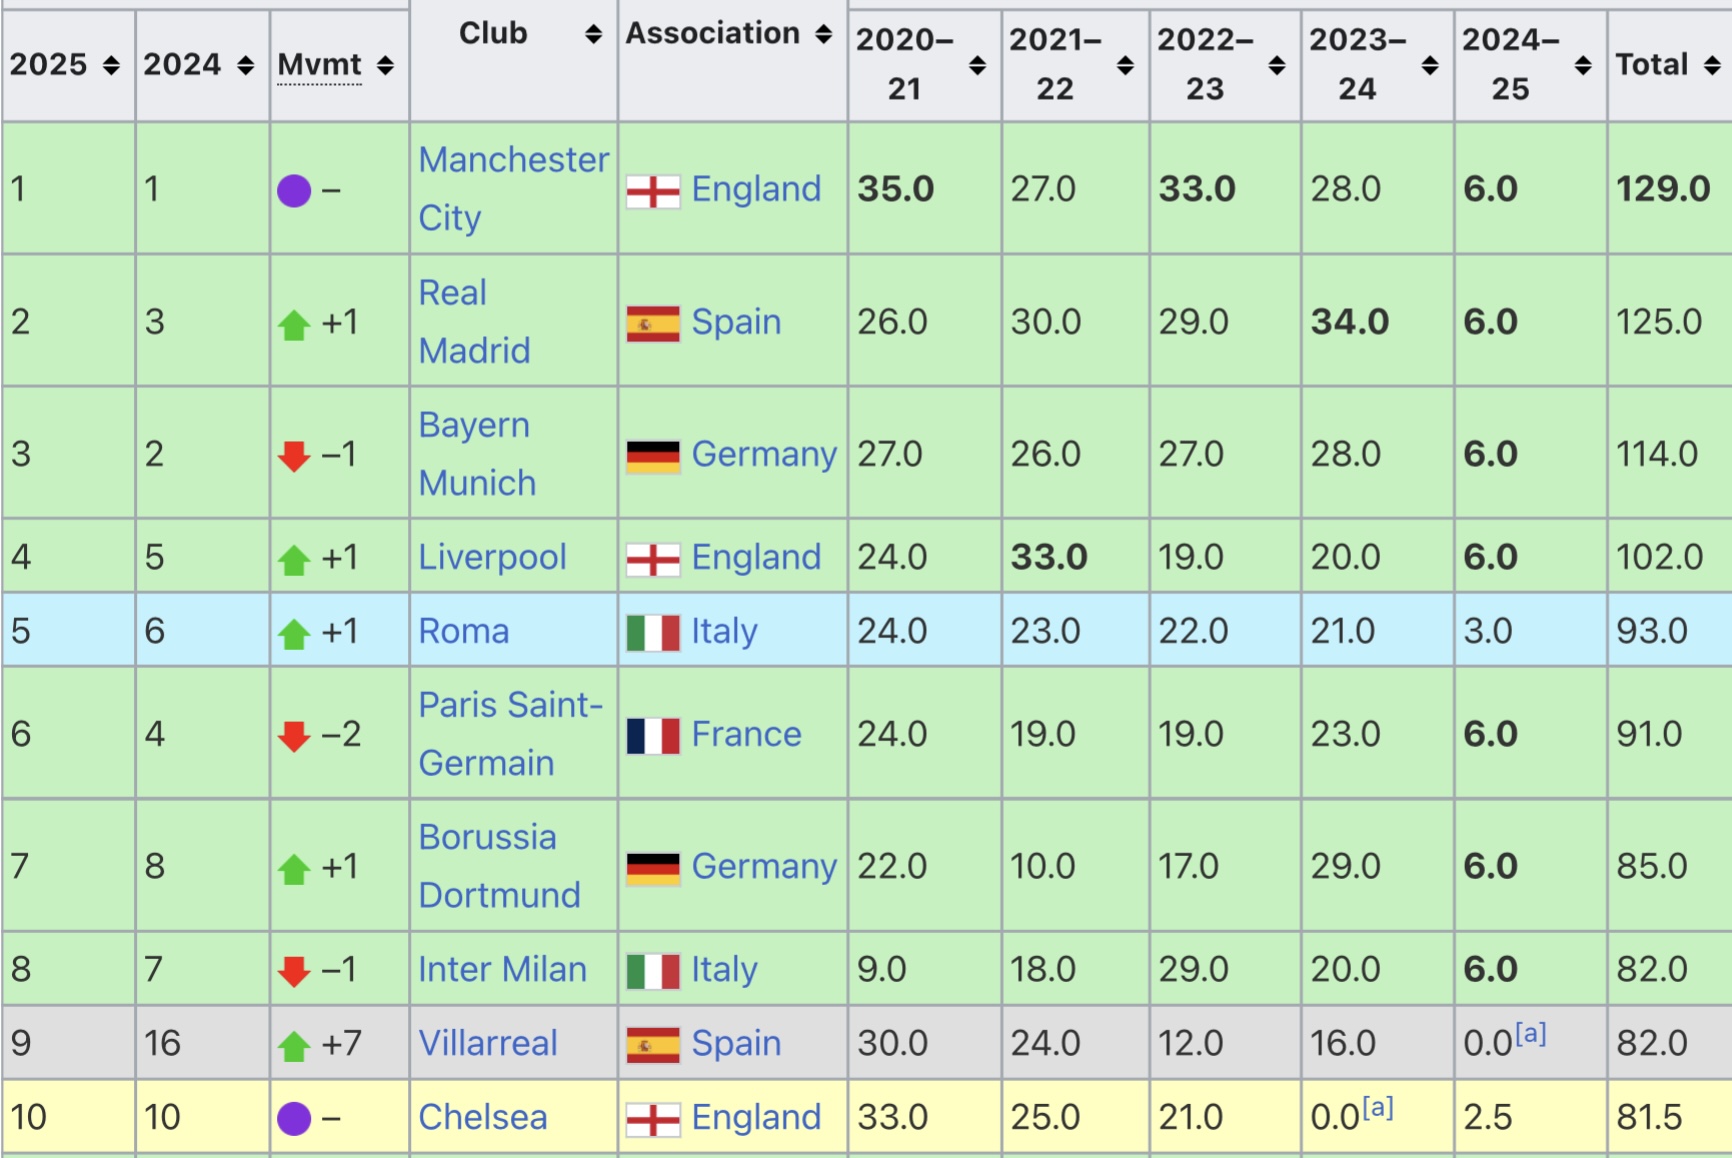Sort by 2021–22 season arrows

[1125, 65]
